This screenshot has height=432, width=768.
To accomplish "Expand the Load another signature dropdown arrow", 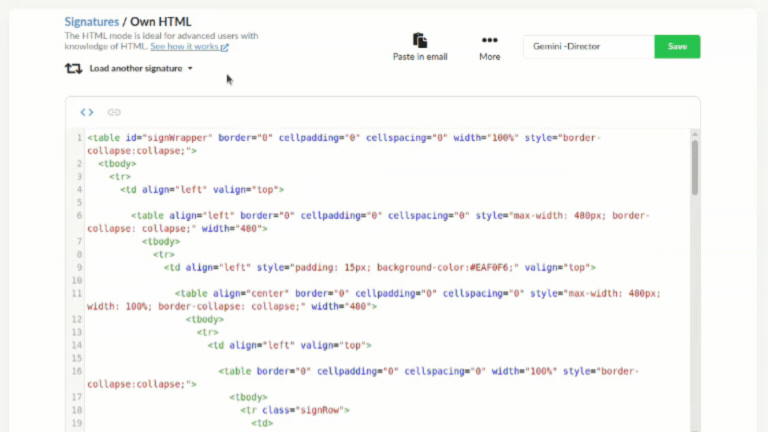I will (x=190, y=69).
